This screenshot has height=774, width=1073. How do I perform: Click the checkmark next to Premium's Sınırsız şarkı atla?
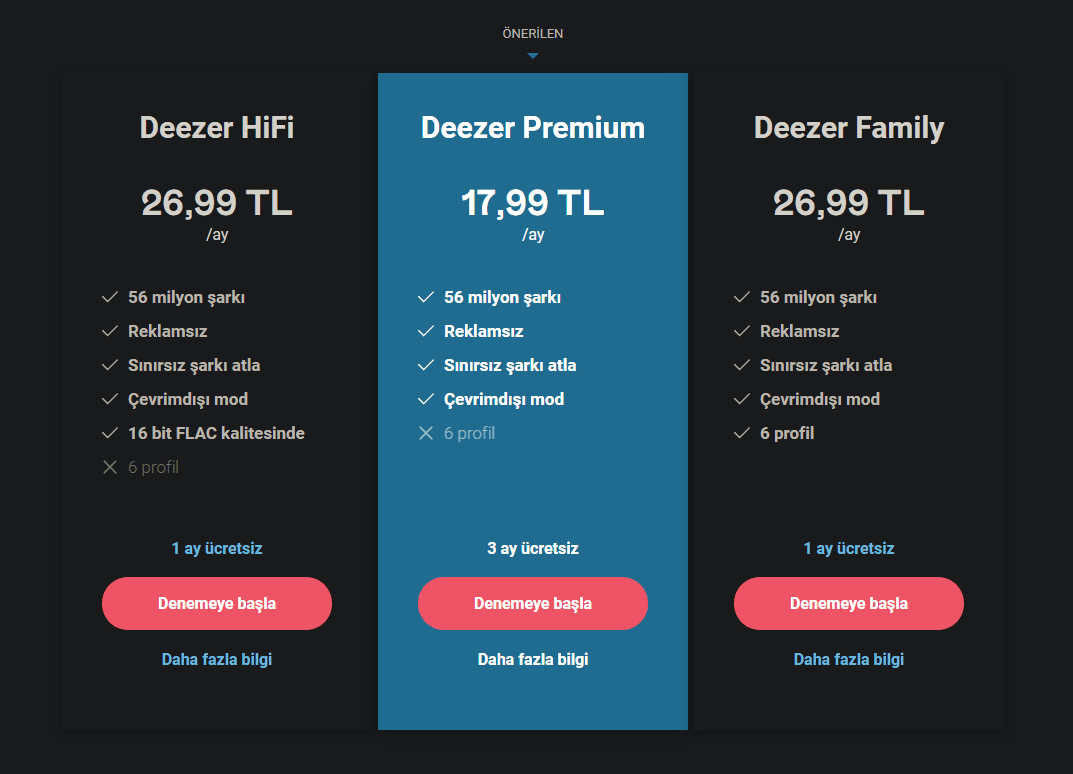click(x=426, y=365)
